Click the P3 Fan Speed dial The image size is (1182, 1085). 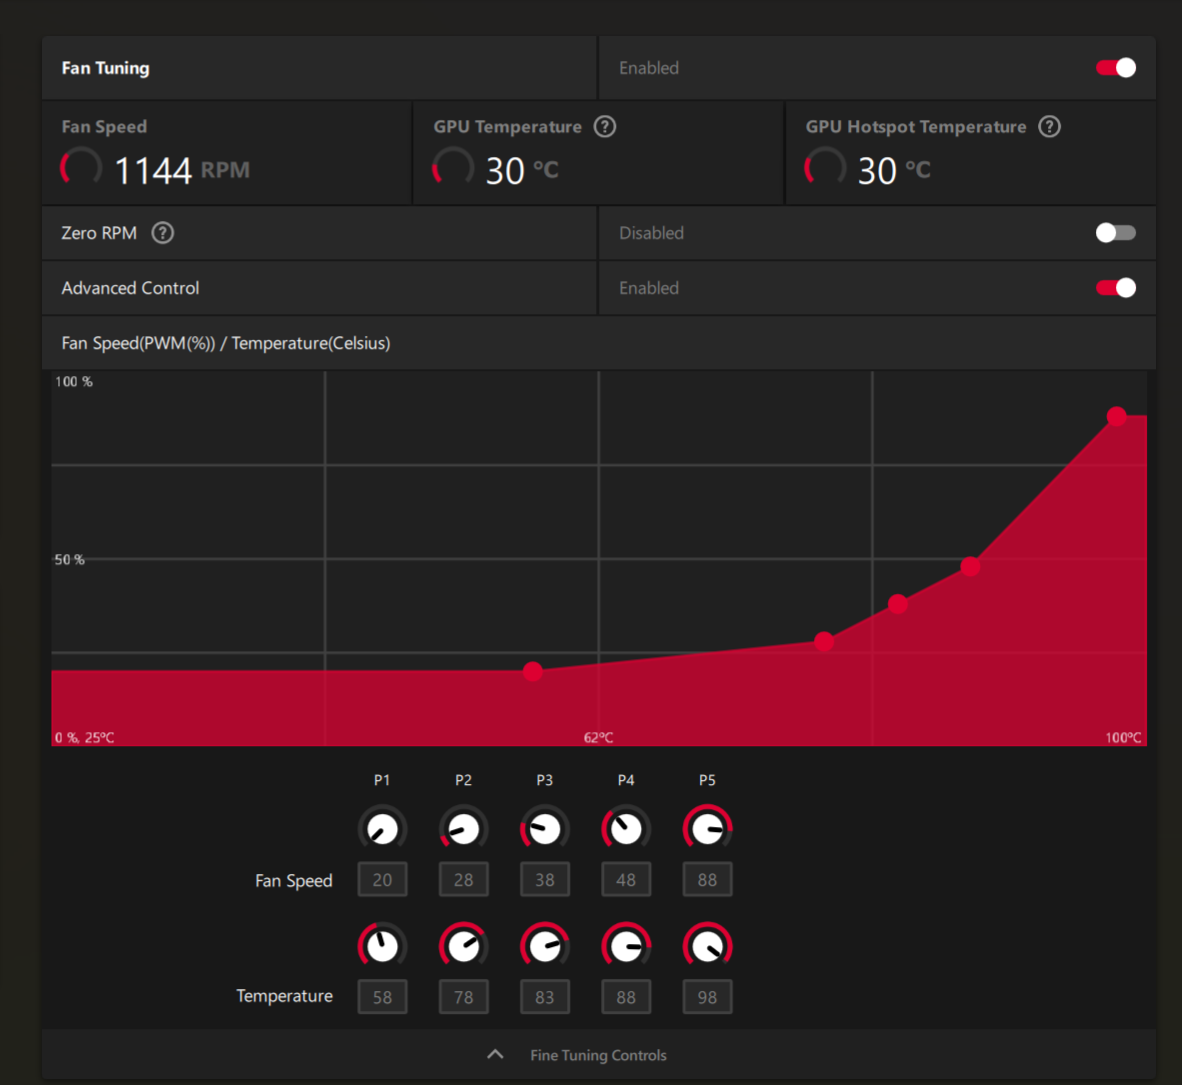[544, 829]
